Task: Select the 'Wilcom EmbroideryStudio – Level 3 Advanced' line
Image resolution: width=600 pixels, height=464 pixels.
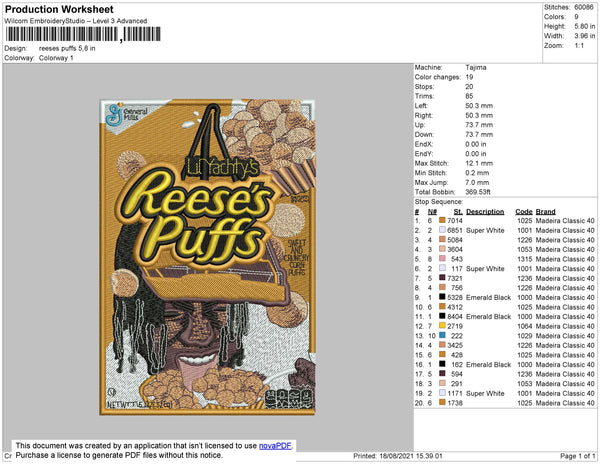Action: click(76, 21)
